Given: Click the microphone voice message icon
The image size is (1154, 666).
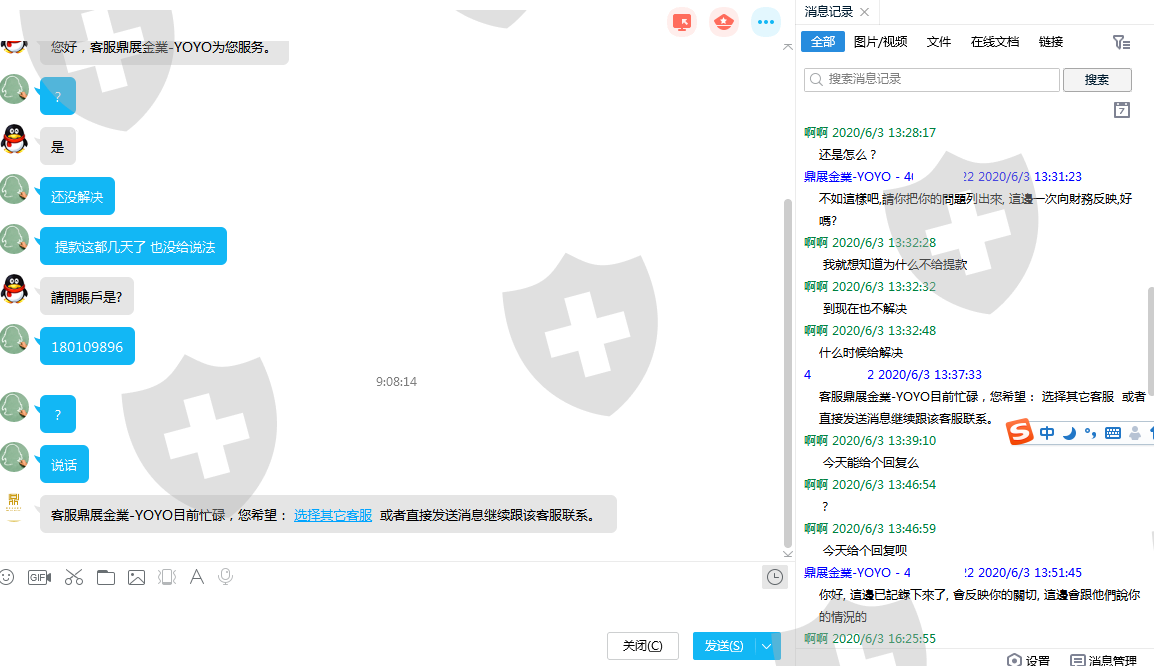Looking at the screenshot, I should [226, 577].
